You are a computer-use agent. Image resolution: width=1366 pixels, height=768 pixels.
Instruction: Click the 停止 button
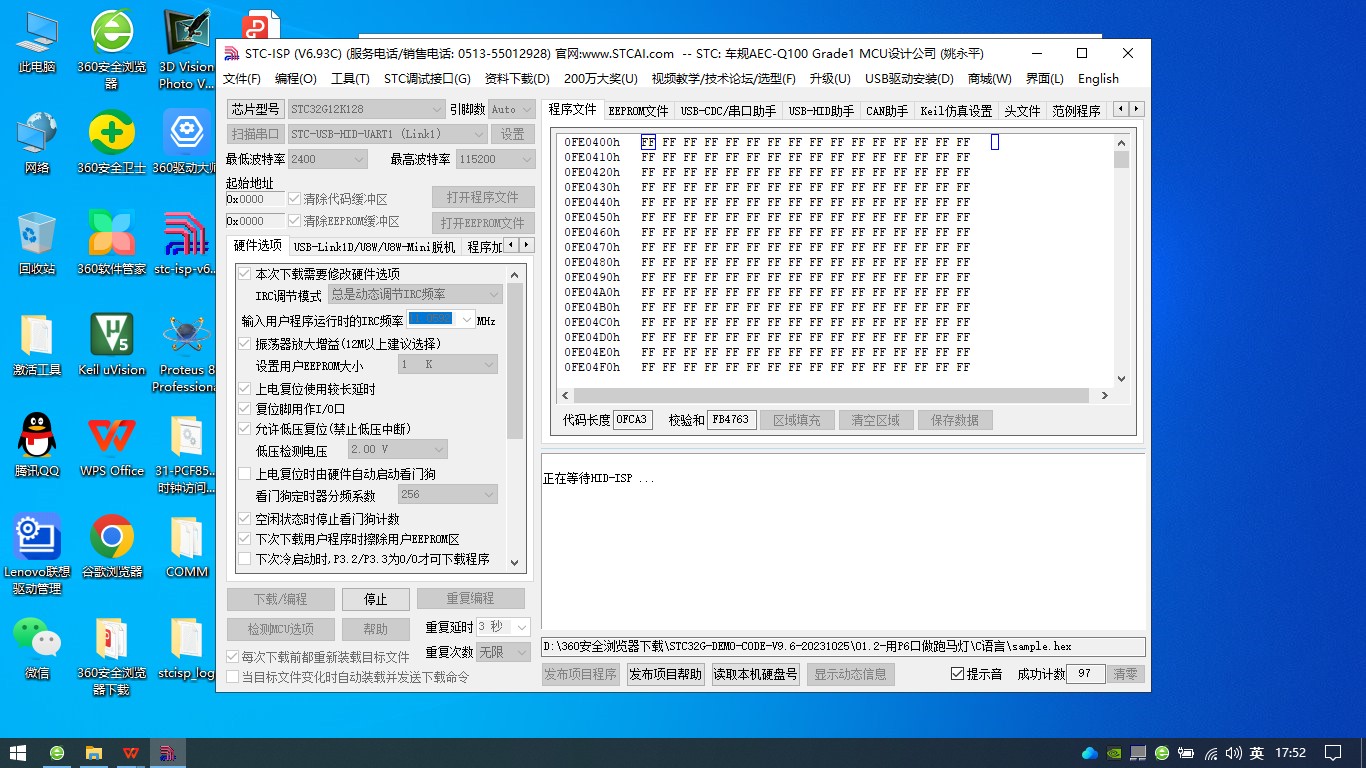(375, 599)
